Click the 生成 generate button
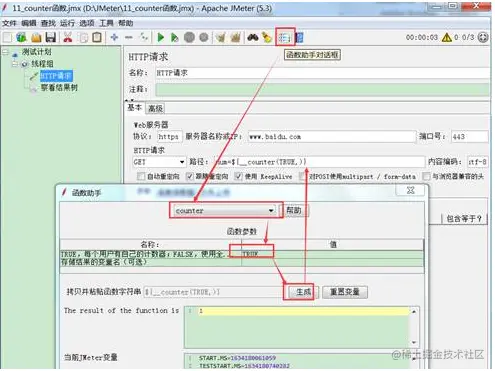The height and width of the screenshot is (371, 495). click(303, 292)
